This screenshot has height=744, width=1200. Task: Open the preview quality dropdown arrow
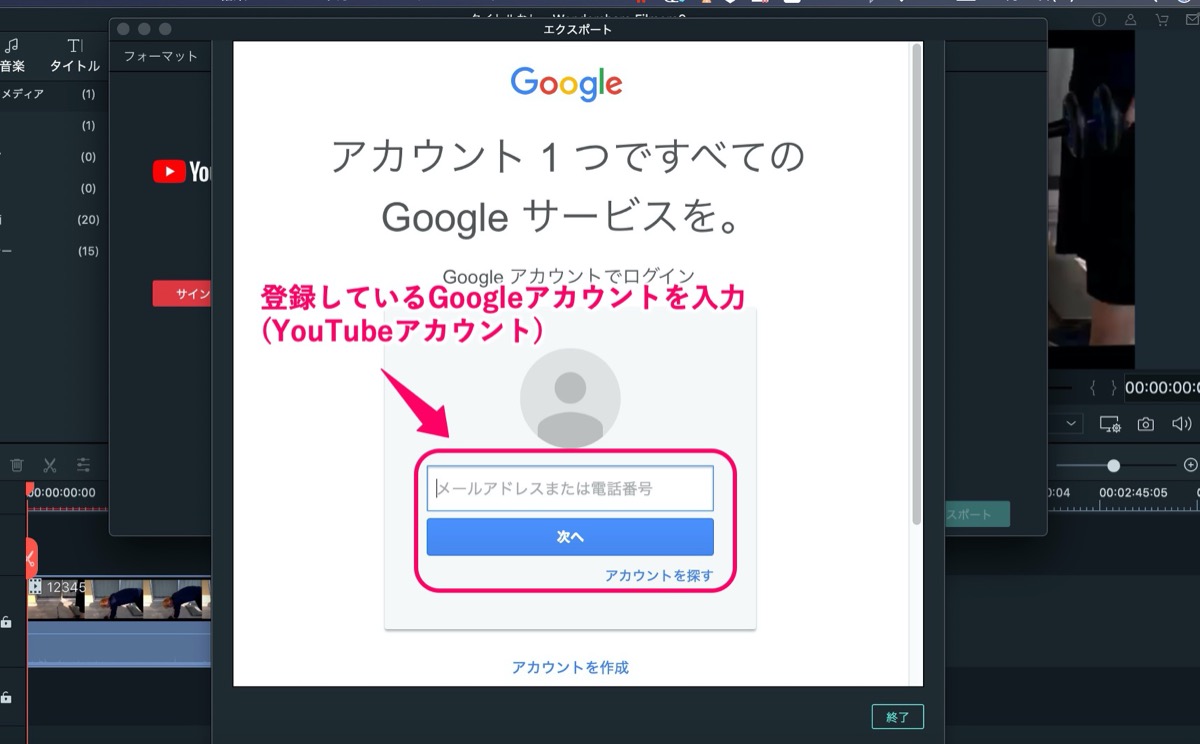pyautogui.click(x=1071, y=424)
